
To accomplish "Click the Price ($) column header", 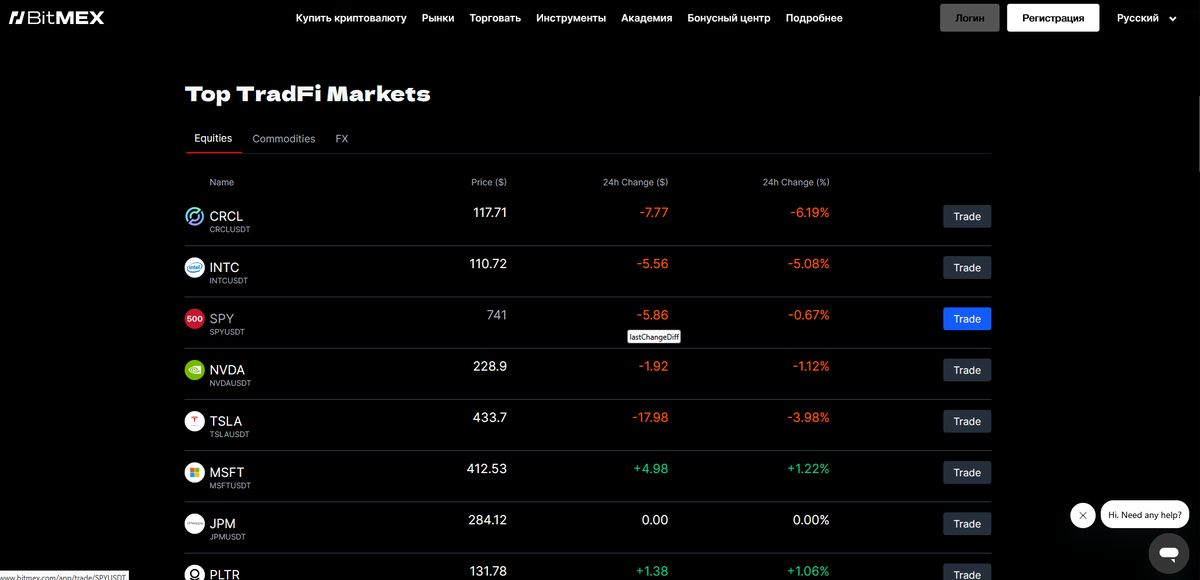I will pos(489,182).
